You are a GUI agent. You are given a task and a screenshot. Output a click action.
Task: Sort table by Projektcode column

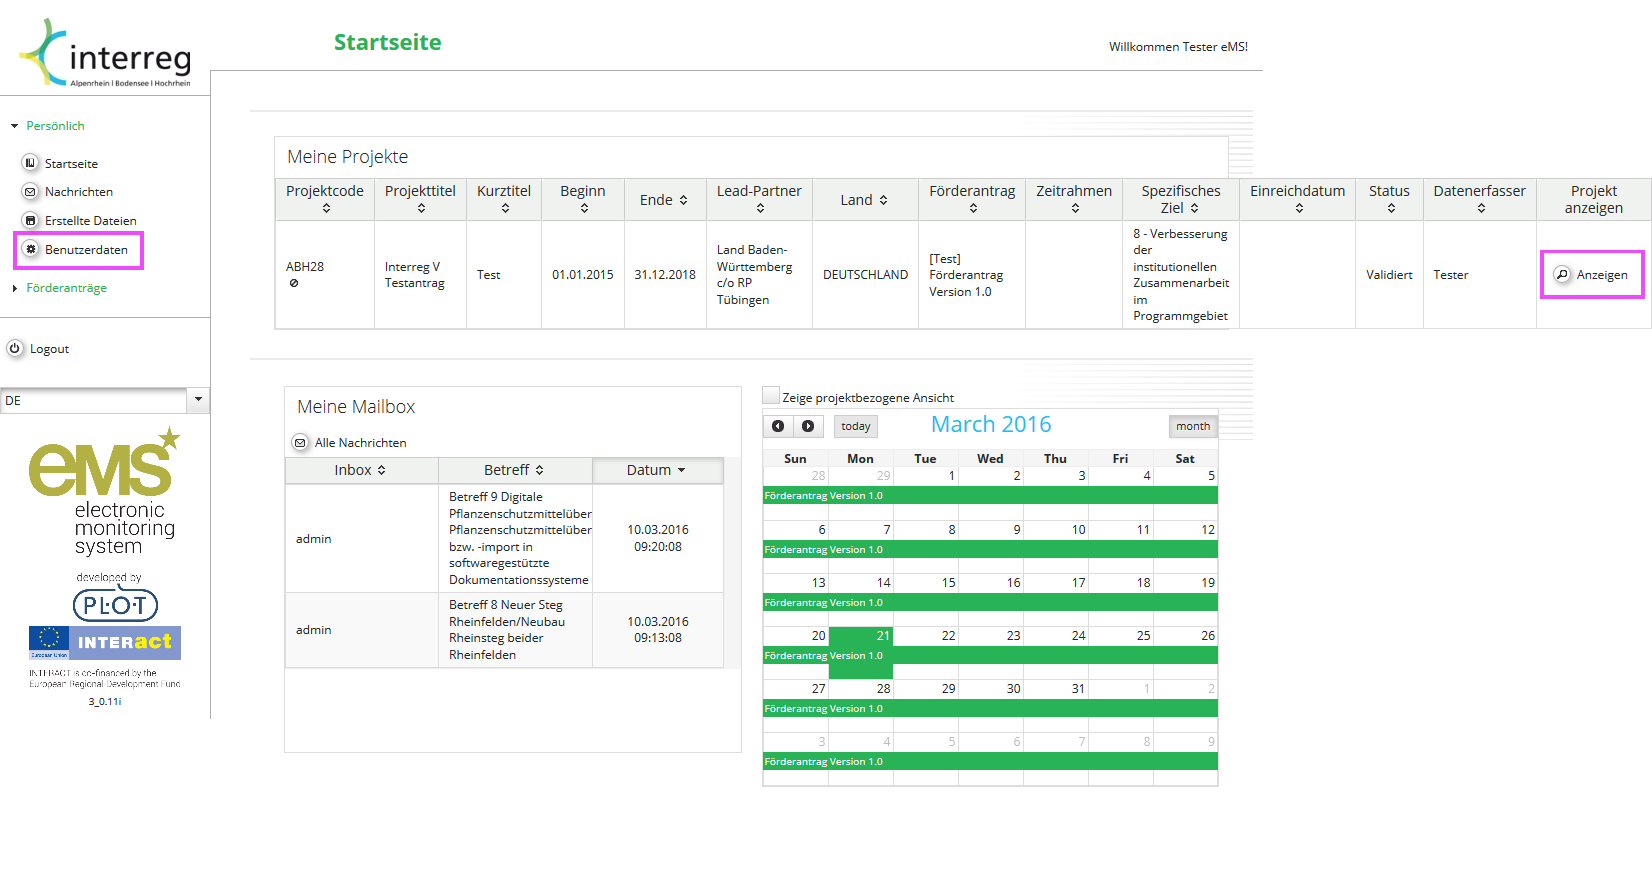[x=325, y=199]
